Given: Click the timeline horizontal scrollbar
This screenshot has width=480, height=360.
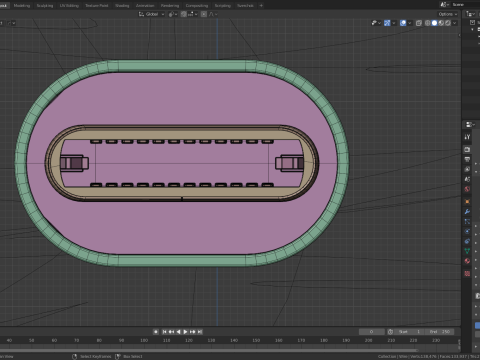Looking at the screenshot, I should 208,350.
